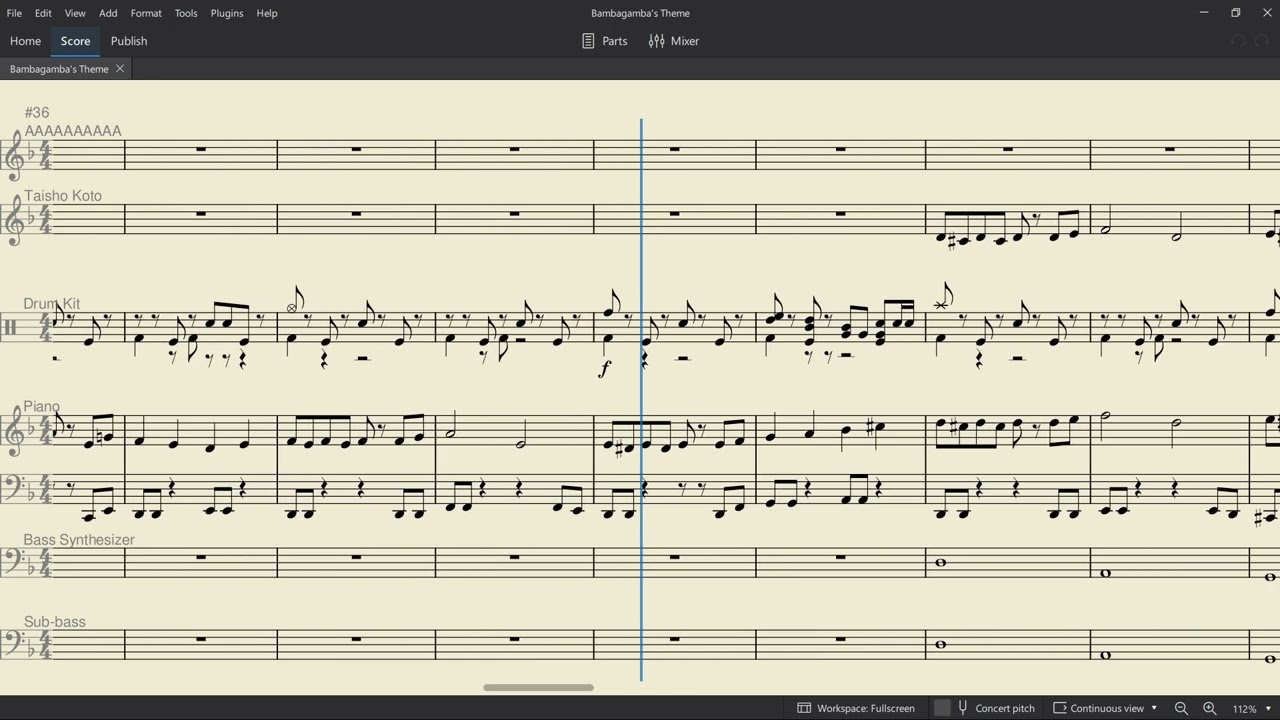Select the first whole note in Bass Synthesizer staff
This screenshot has height=720, width=1280.
click(940, 563)
